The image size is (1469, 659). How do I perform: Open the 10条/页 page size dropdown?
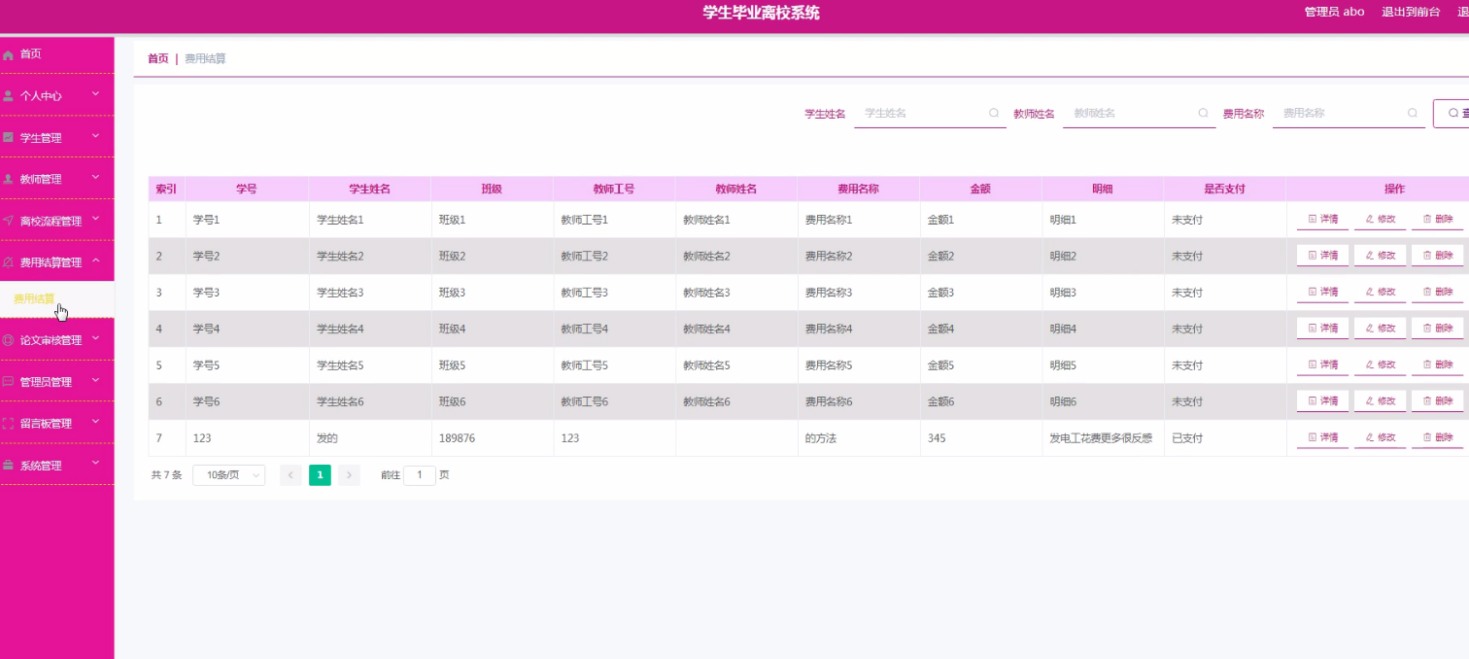(228, 476)
